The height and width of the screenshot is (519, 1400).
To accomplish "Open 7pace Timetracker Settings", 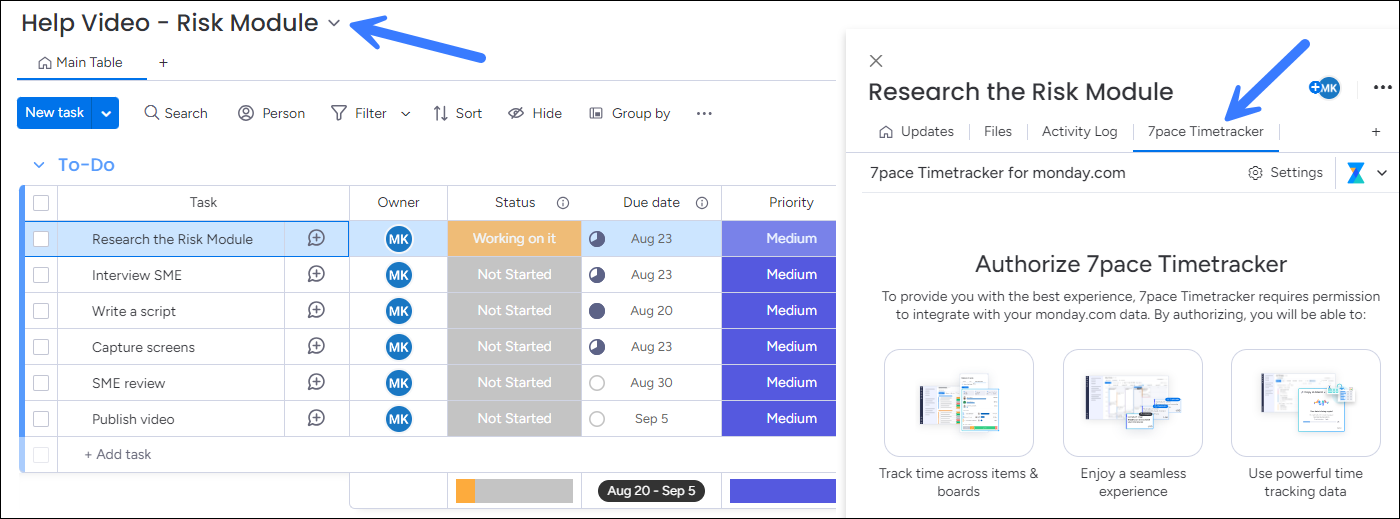I will pos(1286,173).
